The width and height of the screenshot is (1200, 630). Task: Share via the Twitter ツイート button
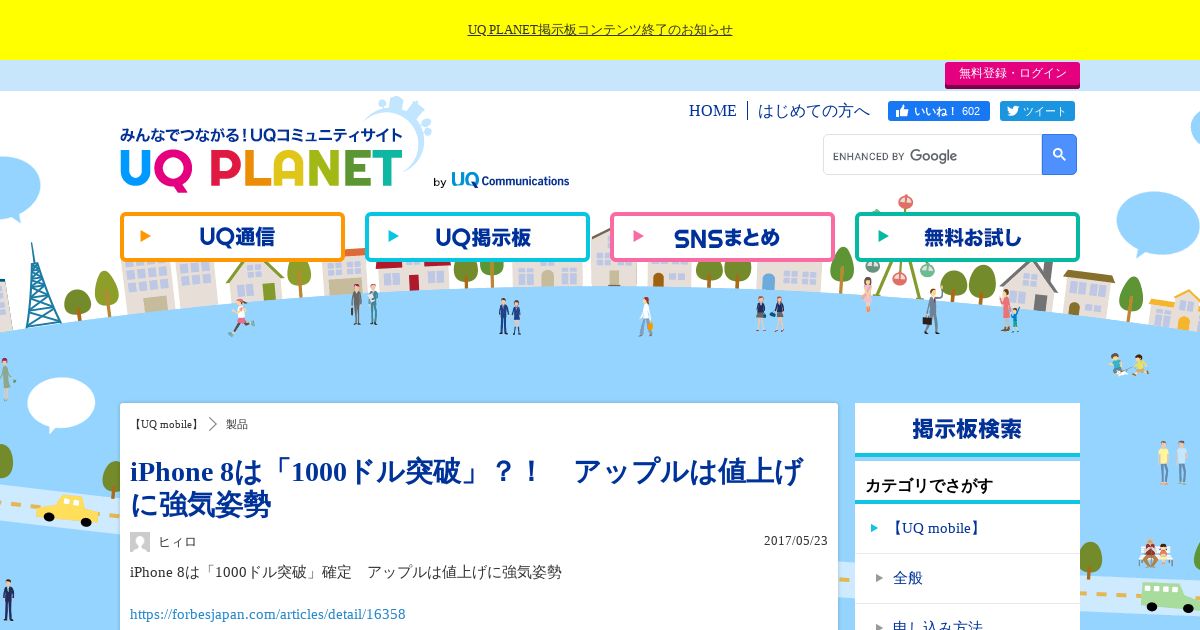[1037, 111]
